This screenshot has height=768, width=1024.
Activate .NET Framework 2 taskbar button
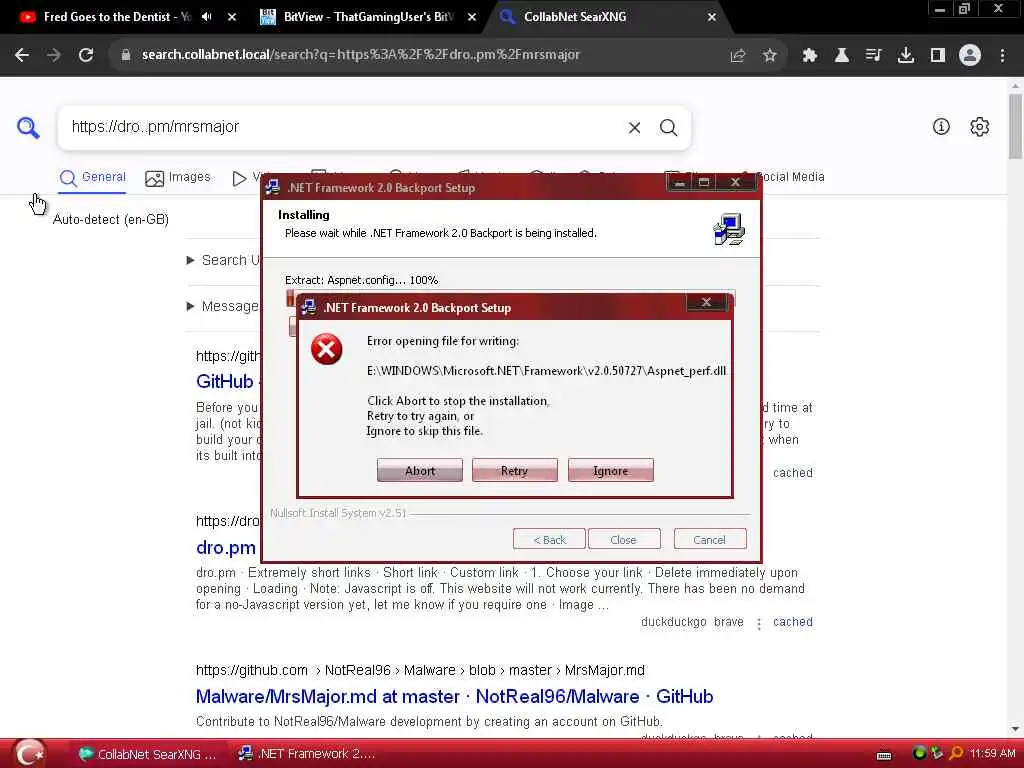coord(307,754)
